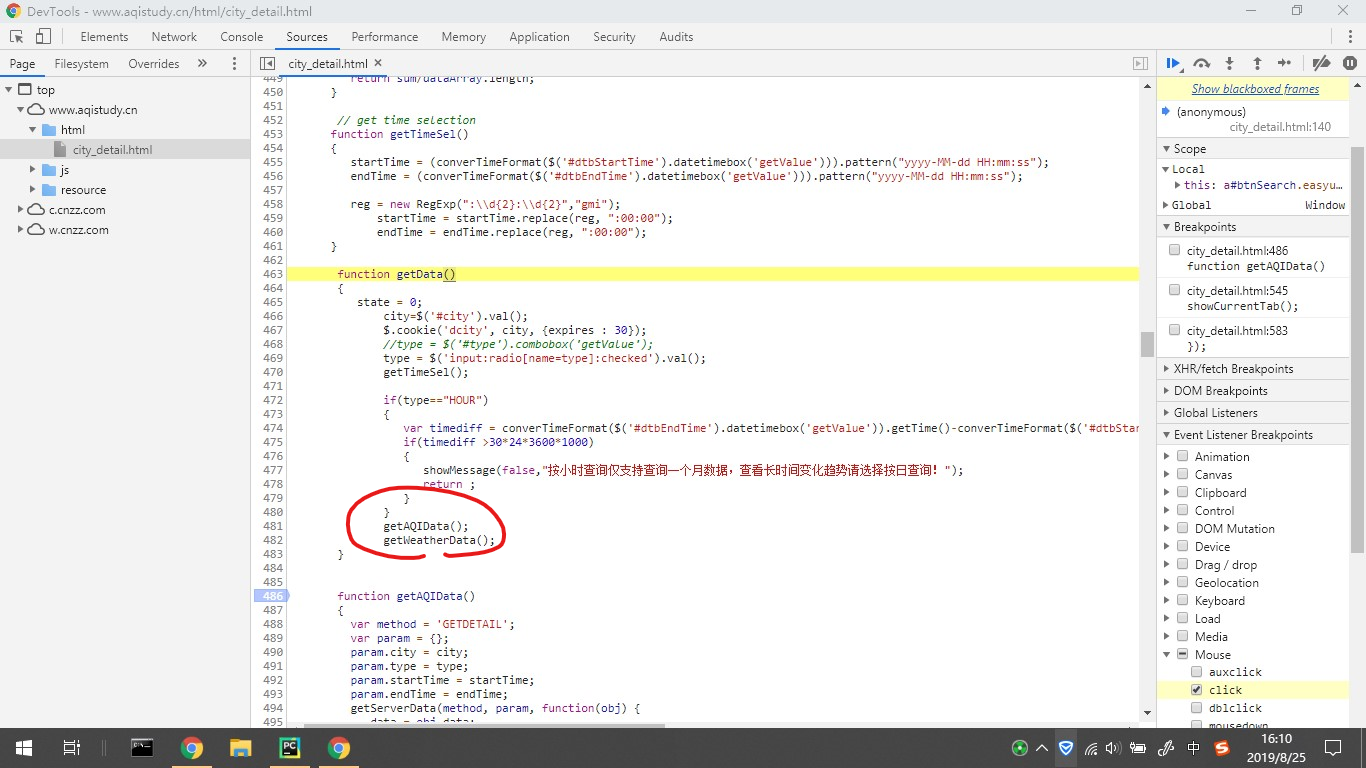Enable the city_detail.html:545 breakpoint checkbox
Viewport: 1366px width, 768px height.
pyautogui.click(x=1174, y=291)
